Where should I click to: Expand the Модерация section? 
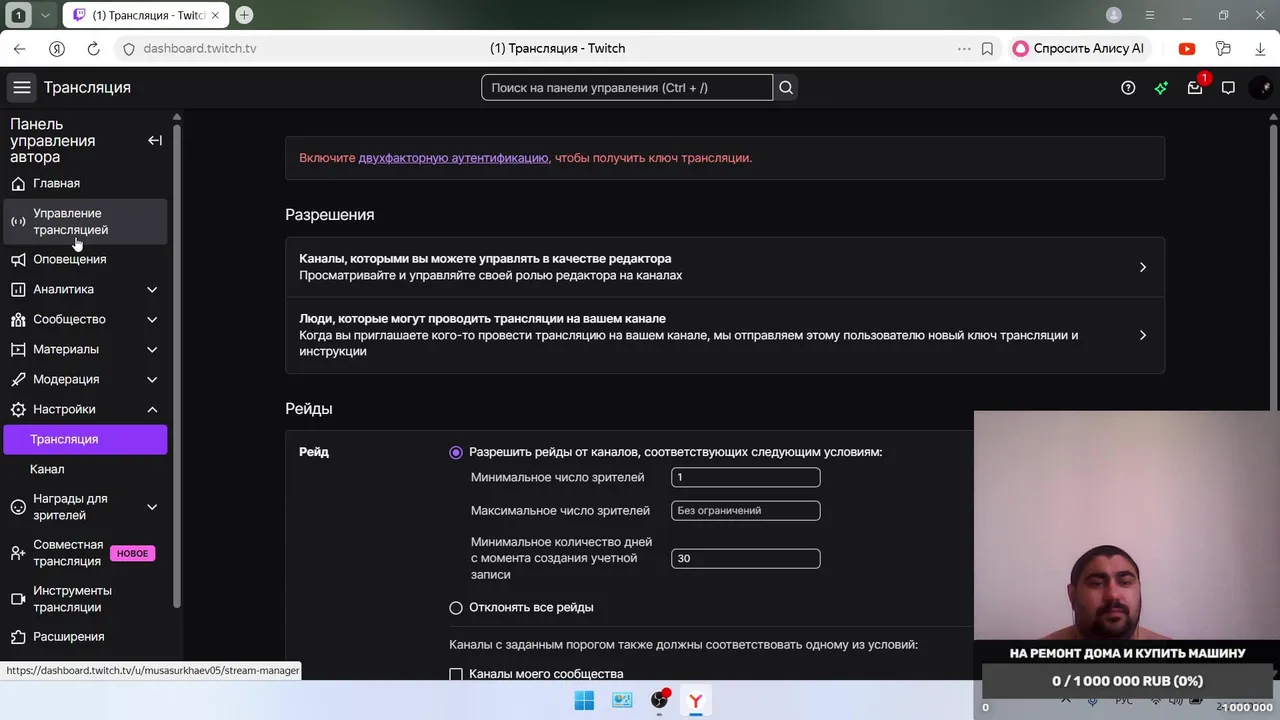click(x=152, y=379)
